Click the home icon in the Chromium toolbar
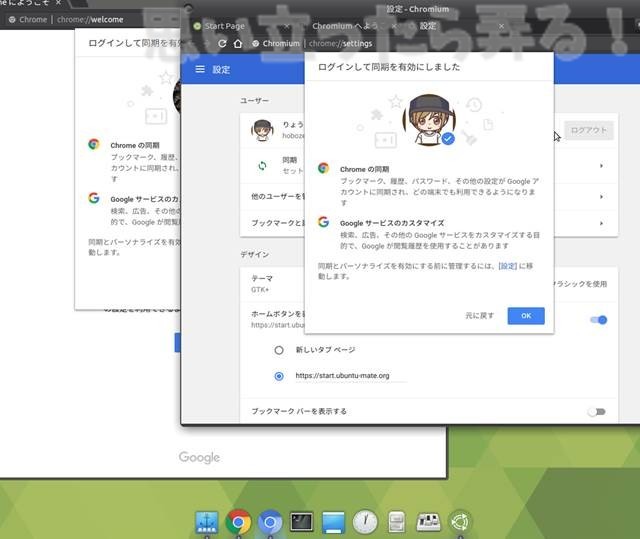This screenshot has height=539, width=640. (238, 44)
